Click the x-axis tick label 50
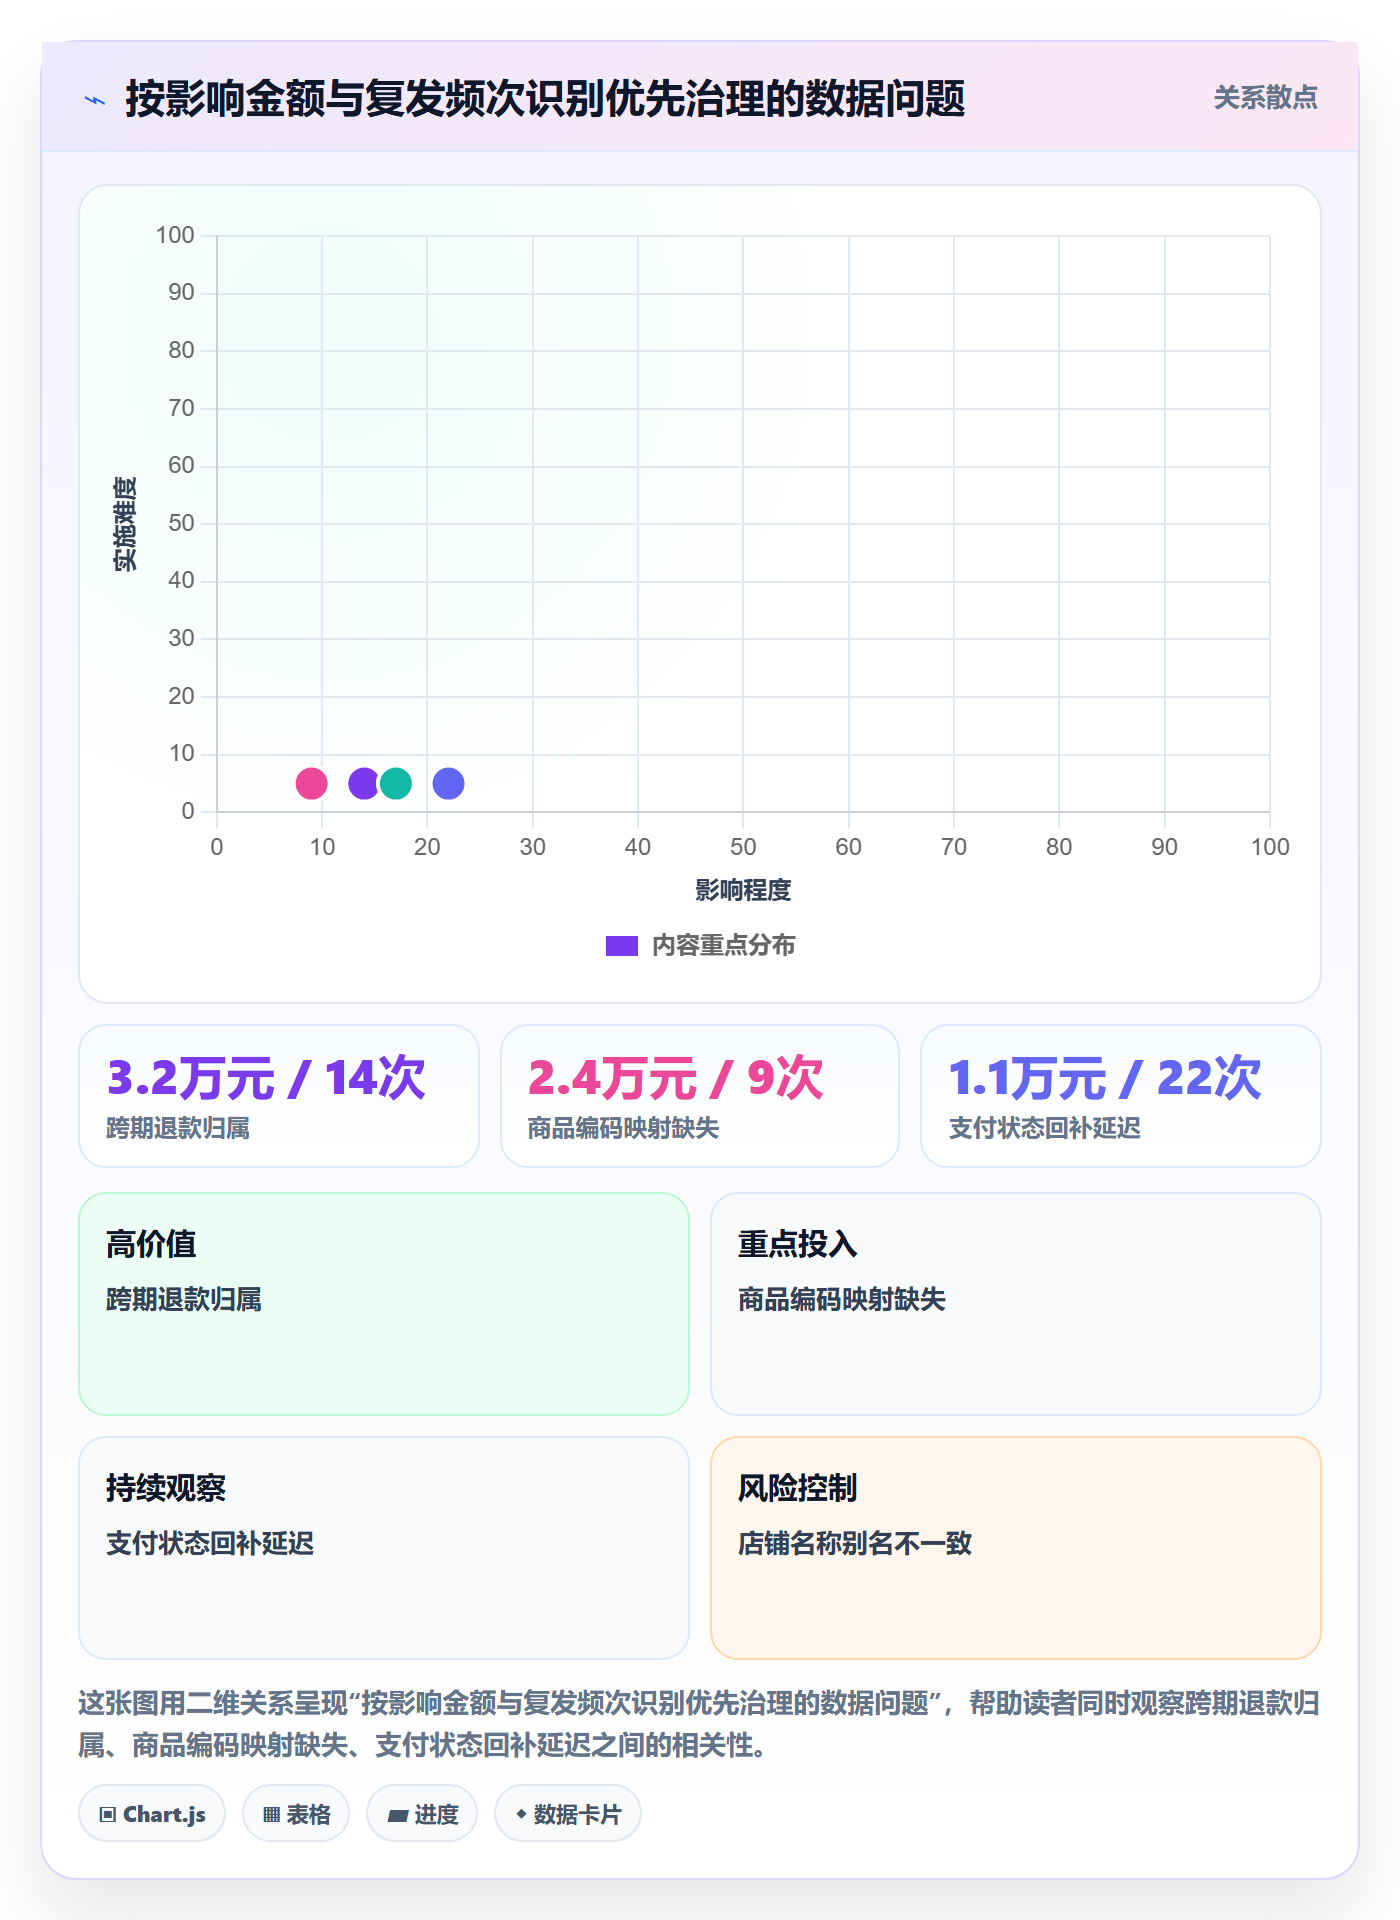The height and width of the screenshot is (1920, 1400). point(743,847)
